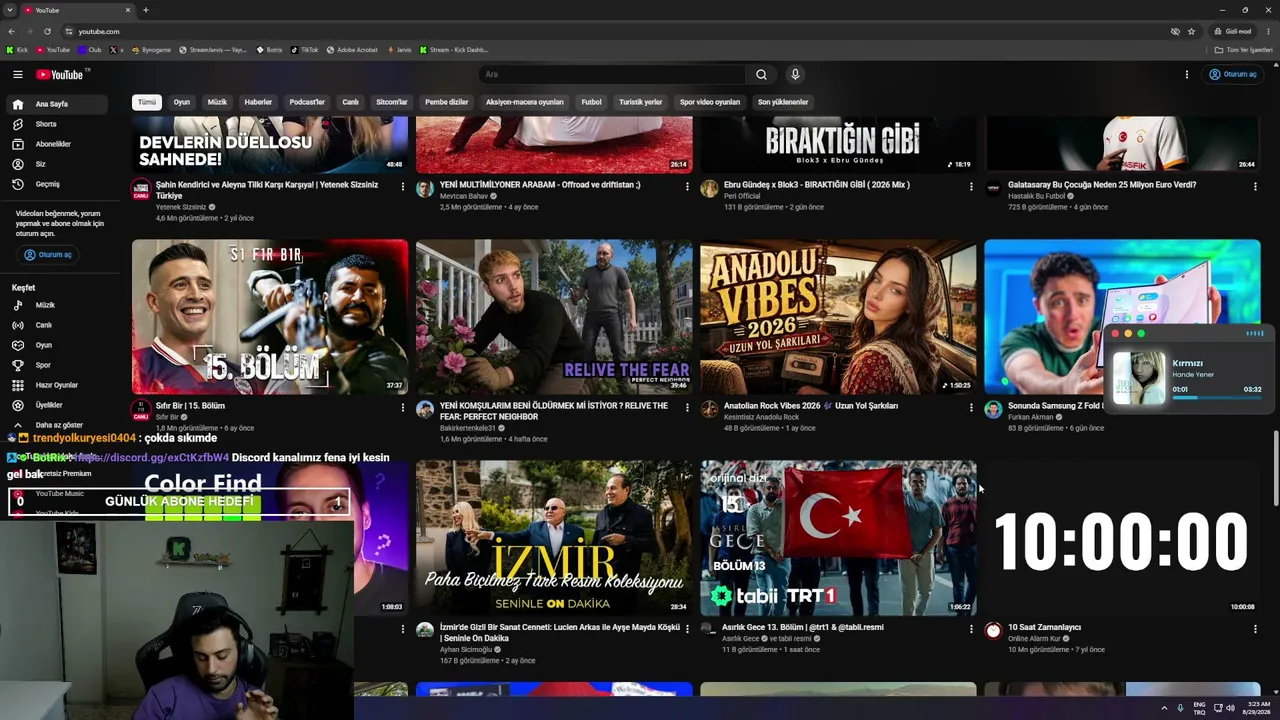
Task: Open the Yetenek Sizsiniz Türkiye channel
Action: click(181, 207)
